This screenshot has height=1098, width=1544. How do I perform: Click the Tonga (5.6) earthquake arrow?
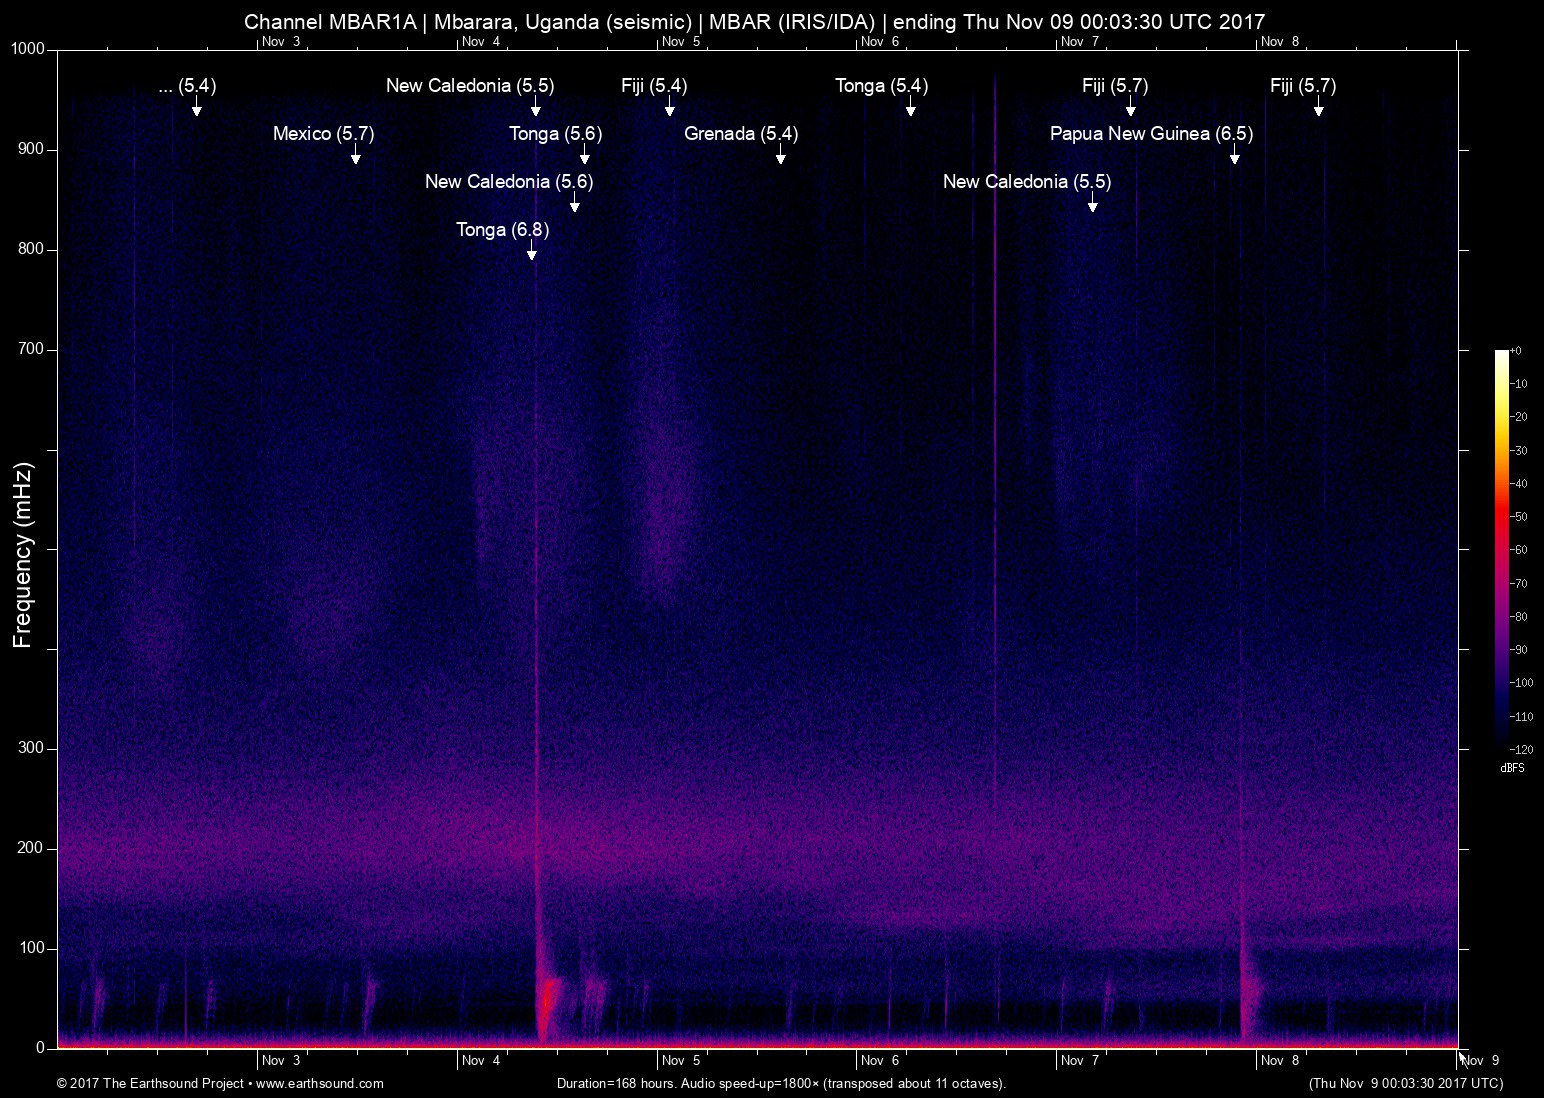[555, 133]
